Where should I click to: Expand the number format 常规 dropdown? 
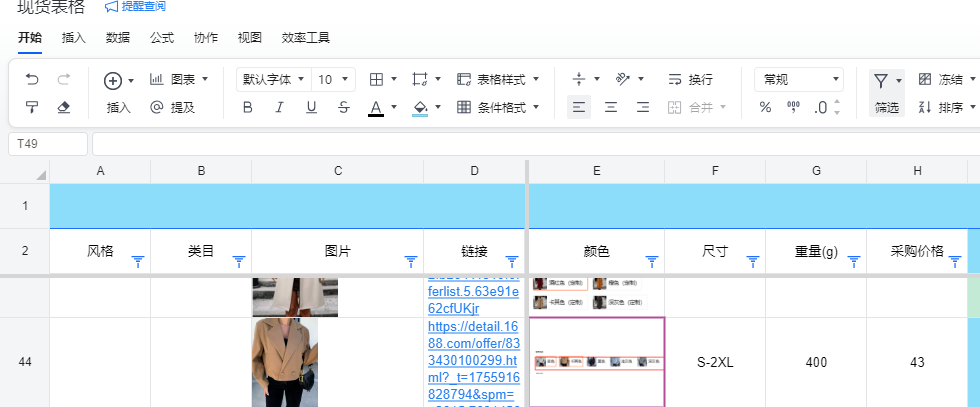798,79
